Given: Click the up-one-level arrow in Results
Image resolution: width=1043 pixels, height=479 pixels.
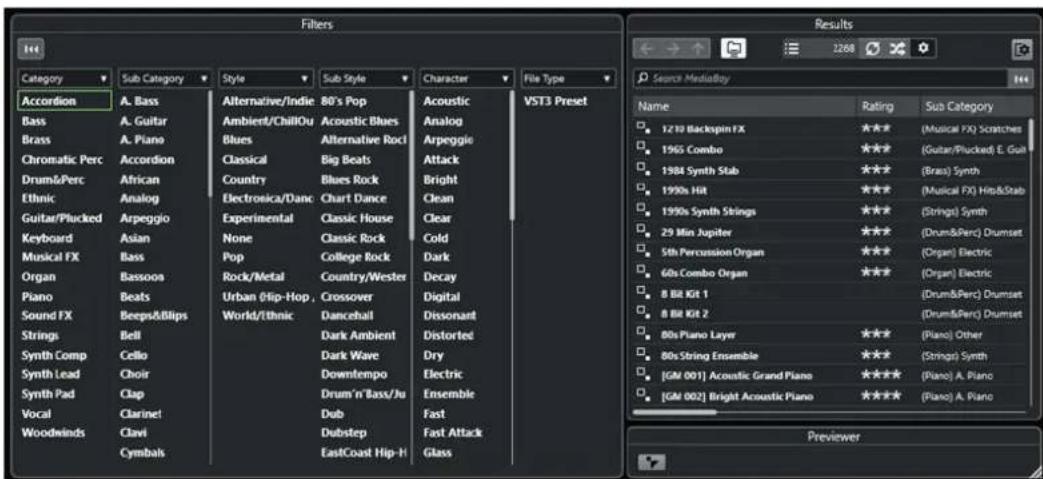Looking at the screenshot, I should pos(696,49).
